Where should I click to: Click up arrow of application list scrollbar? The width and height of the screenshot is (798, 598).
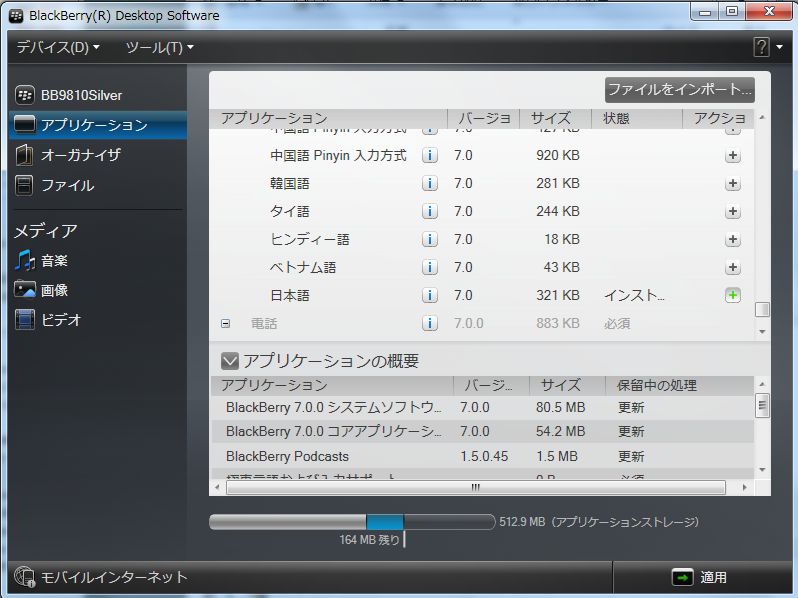click(x=762, y=118)
